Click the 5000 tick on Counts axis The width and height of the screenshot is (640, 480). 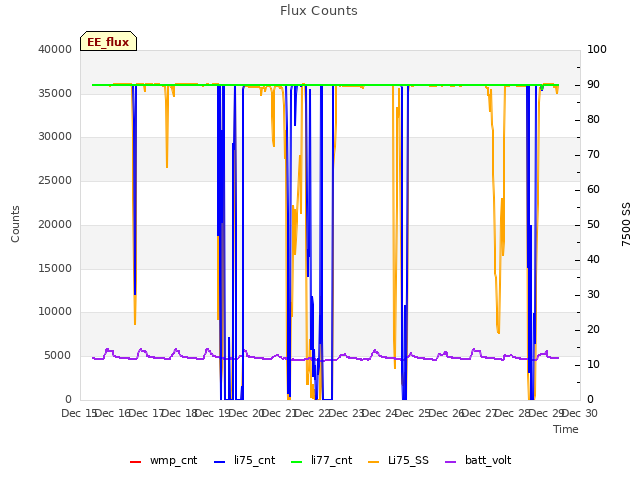tap(58, 356)
